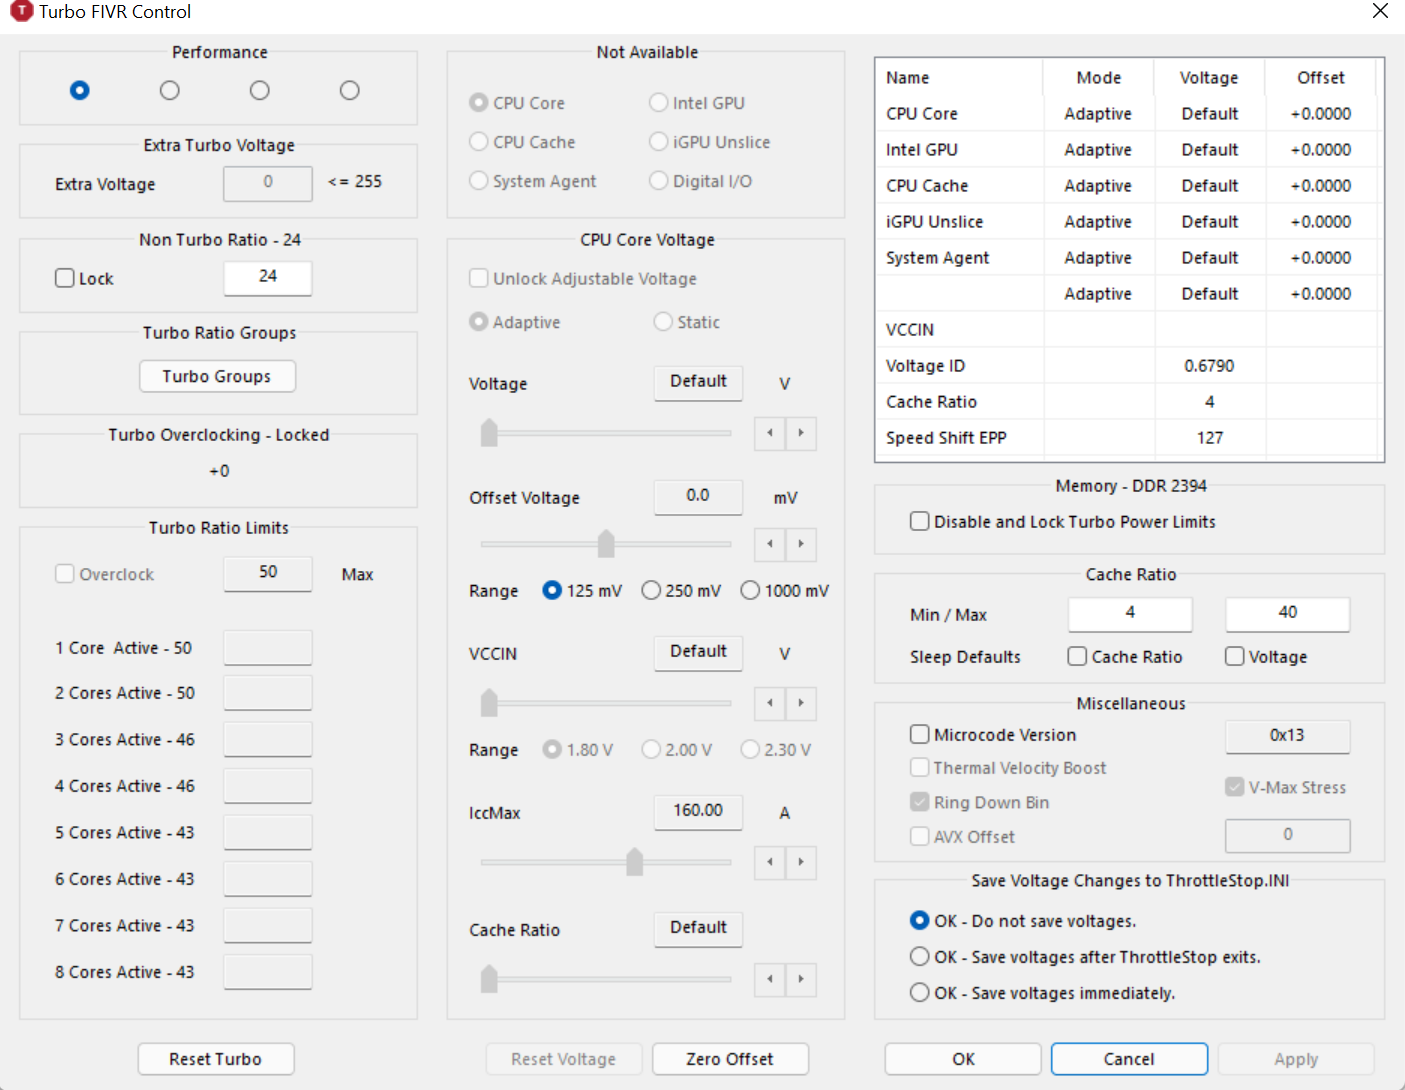
Task: Decrease Cache Ratio slider with the left arrow
Action: (770, 979)
